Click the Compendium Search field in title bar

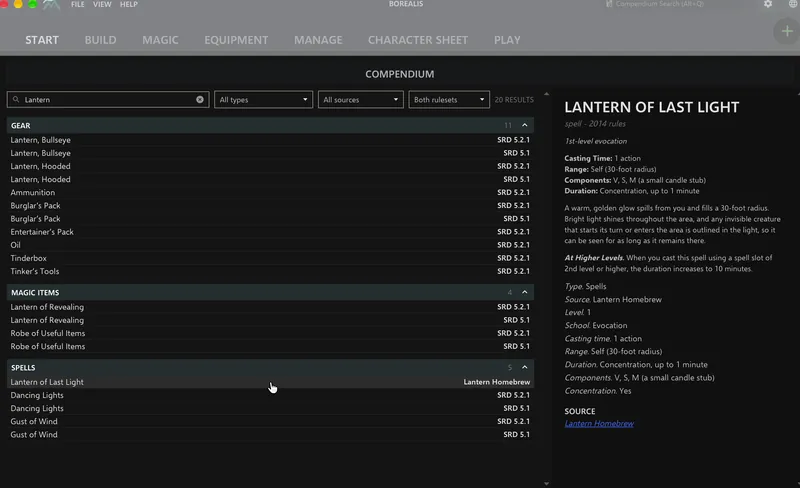[659, 4]
